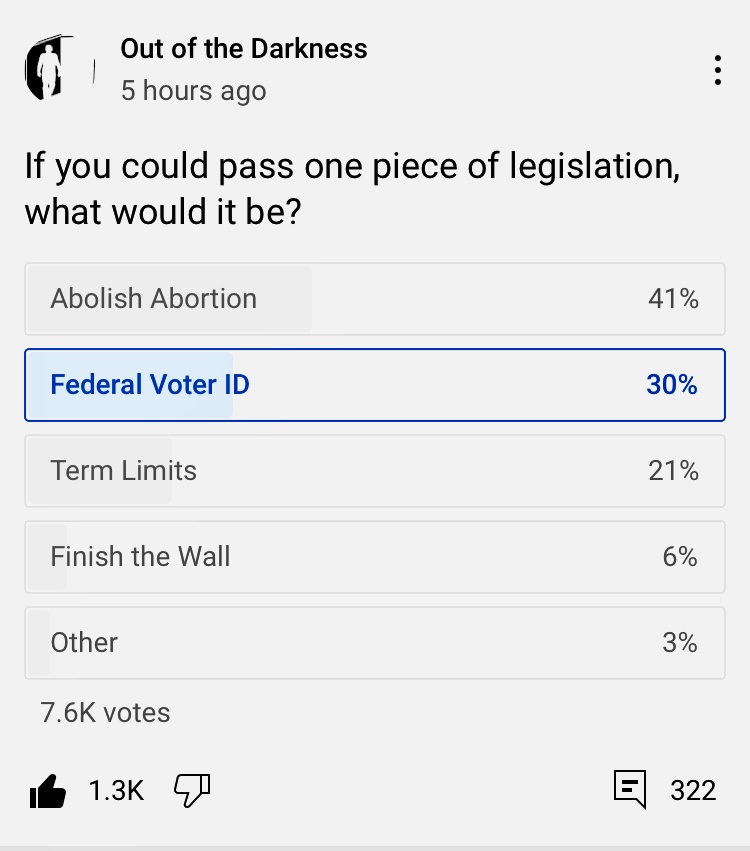Select the Other poll option
This screenshot has height=851, width=750.
[x=374, y=643]
